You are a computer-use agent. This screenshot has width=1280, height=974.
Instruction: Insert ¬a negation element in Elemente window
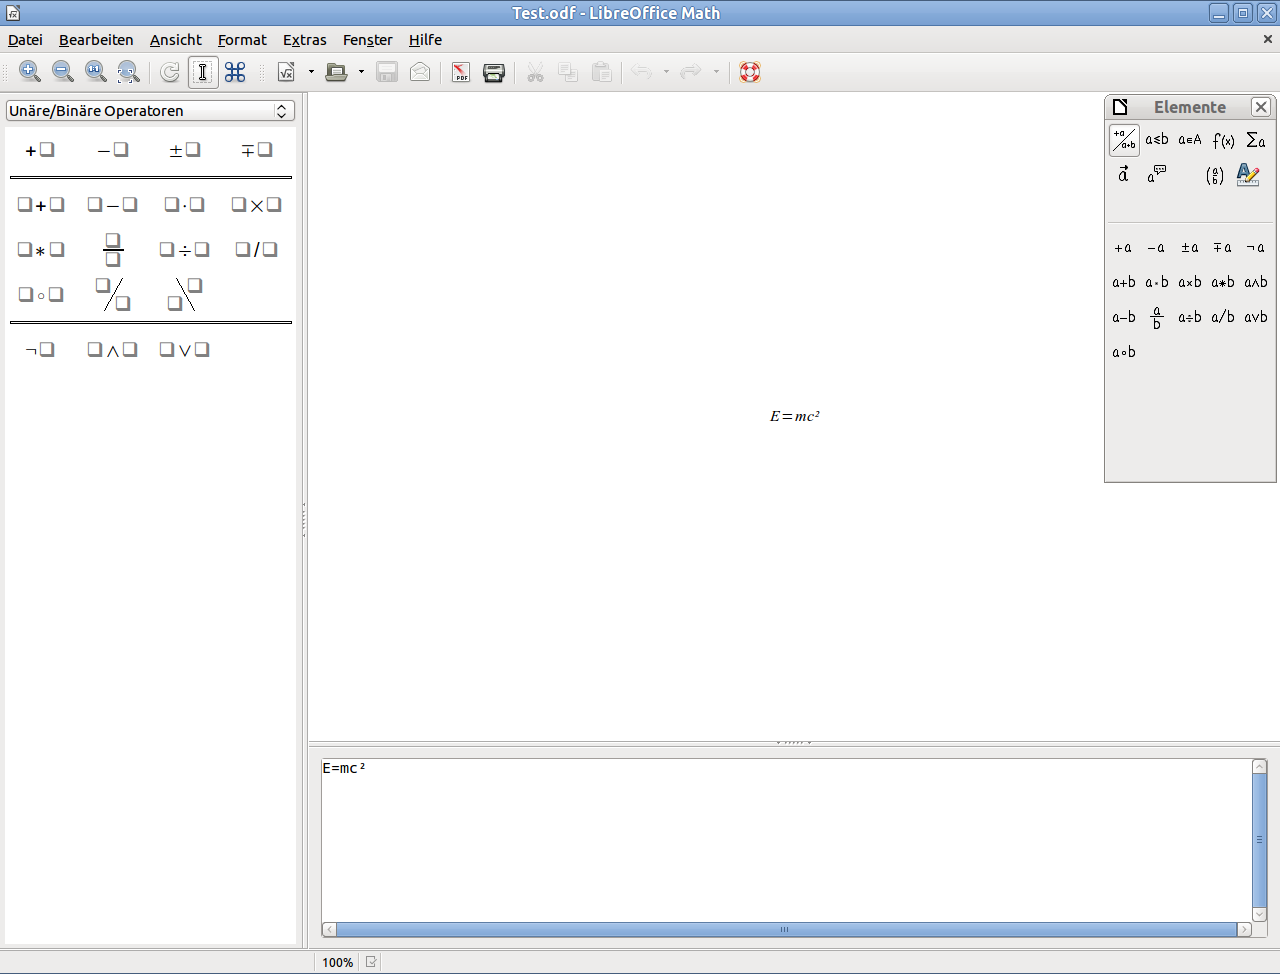[x=1256, y=248]
